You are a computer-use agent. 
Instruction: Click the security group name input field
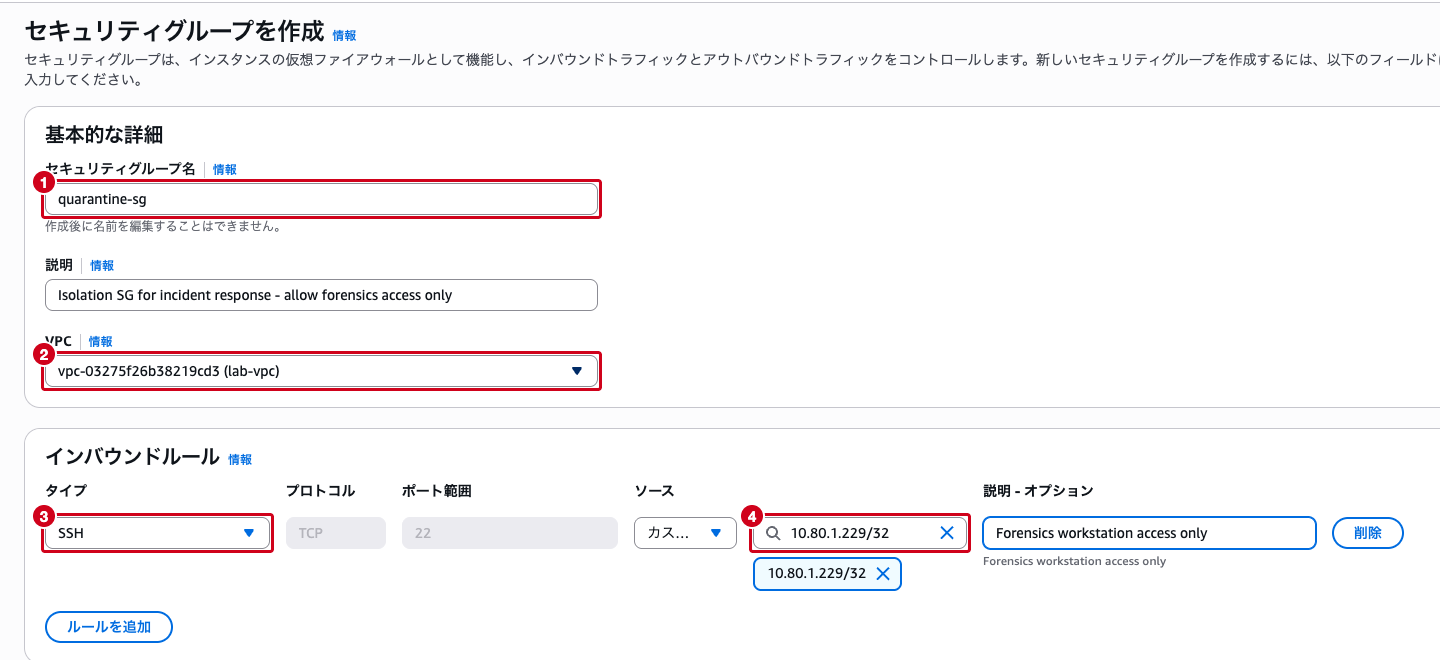click(x=321, y=199)
